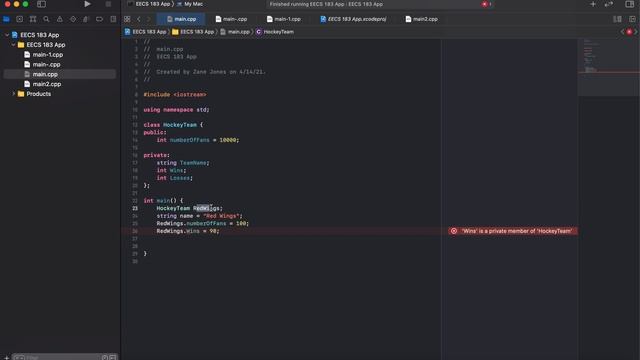This screenshot has height=360, width=640.
Task: Click the Library plus button
Action: point(593,4)
